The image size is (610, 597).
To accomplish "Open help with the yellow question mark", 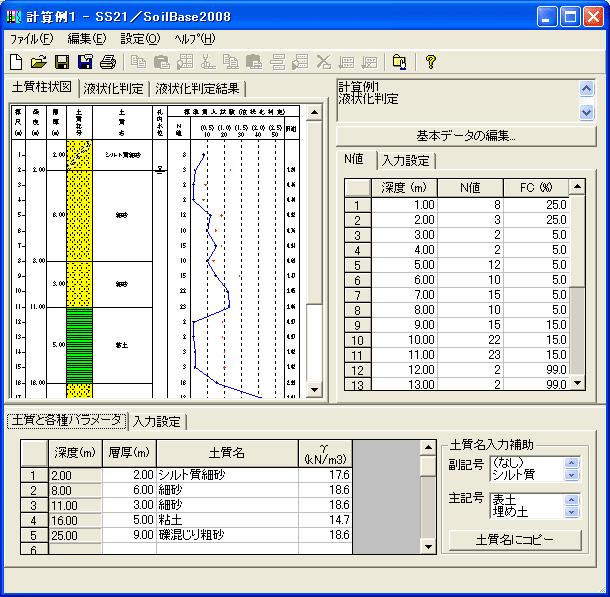I will point(431,62).
